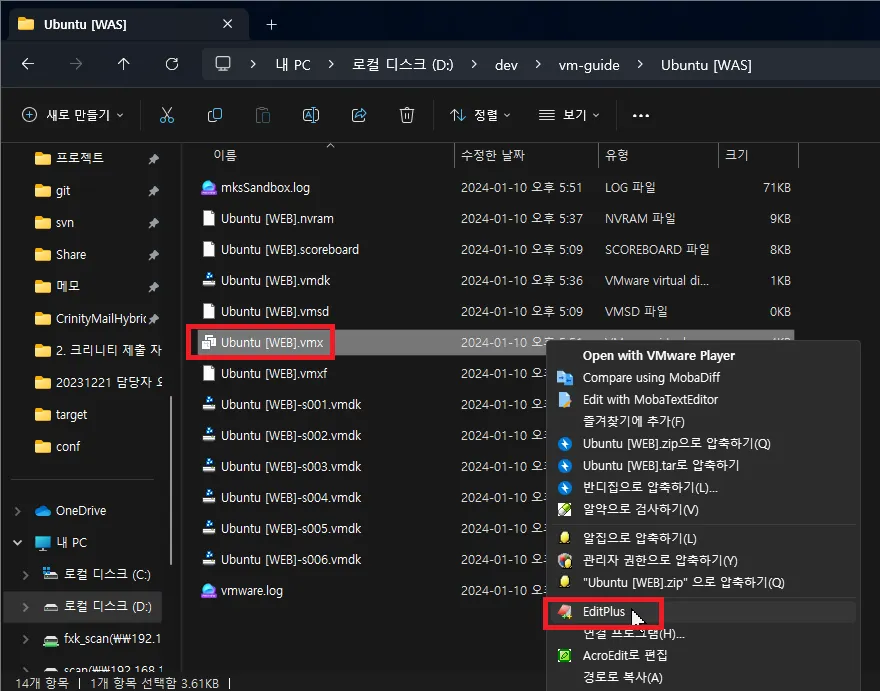Click the Rename icon in toolbar
This screenshot has height=691, width=880.
[311, 115]
